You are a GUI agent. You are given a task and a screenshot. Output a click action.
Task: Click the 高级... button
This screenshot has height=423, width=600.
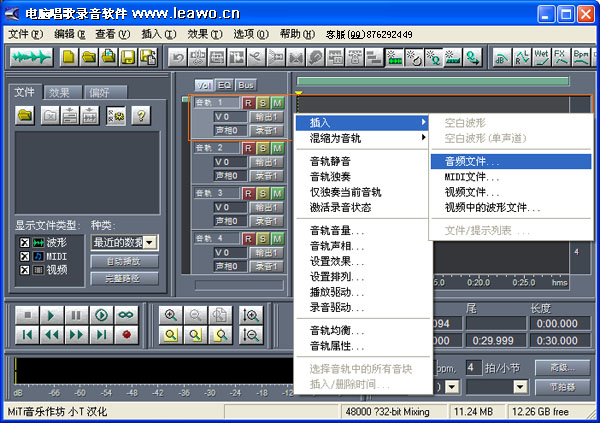(562, 367)
